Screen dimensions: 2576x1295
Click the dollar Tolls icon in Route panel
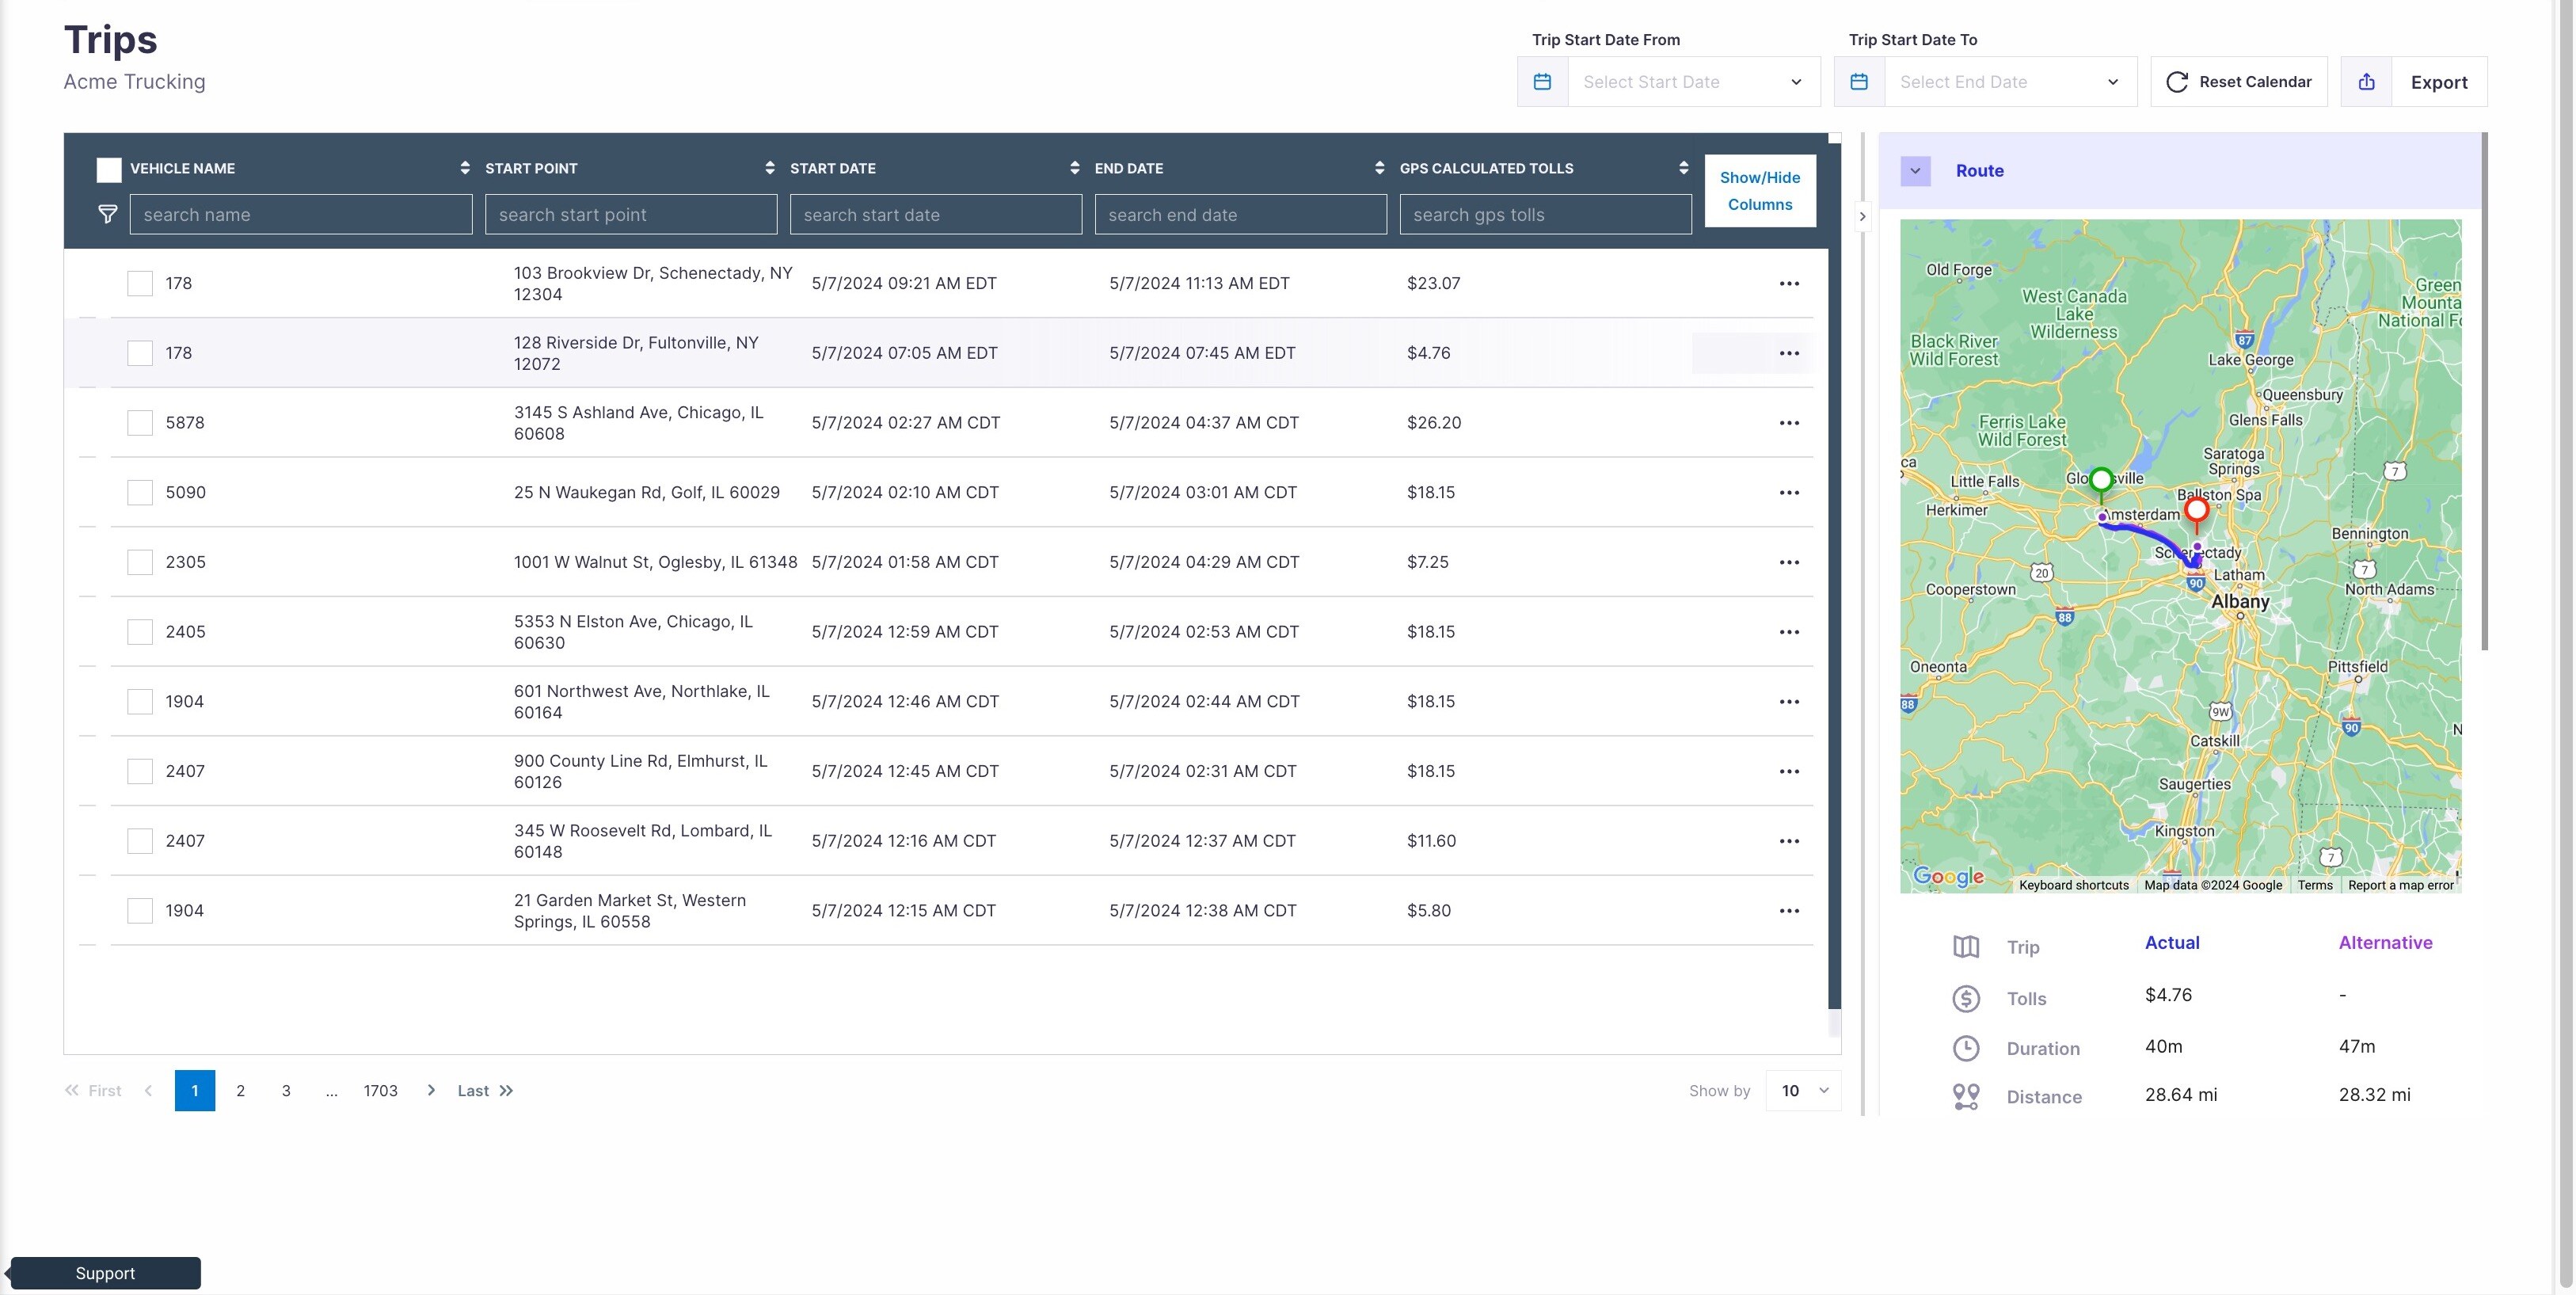(x=1965, y=998)
